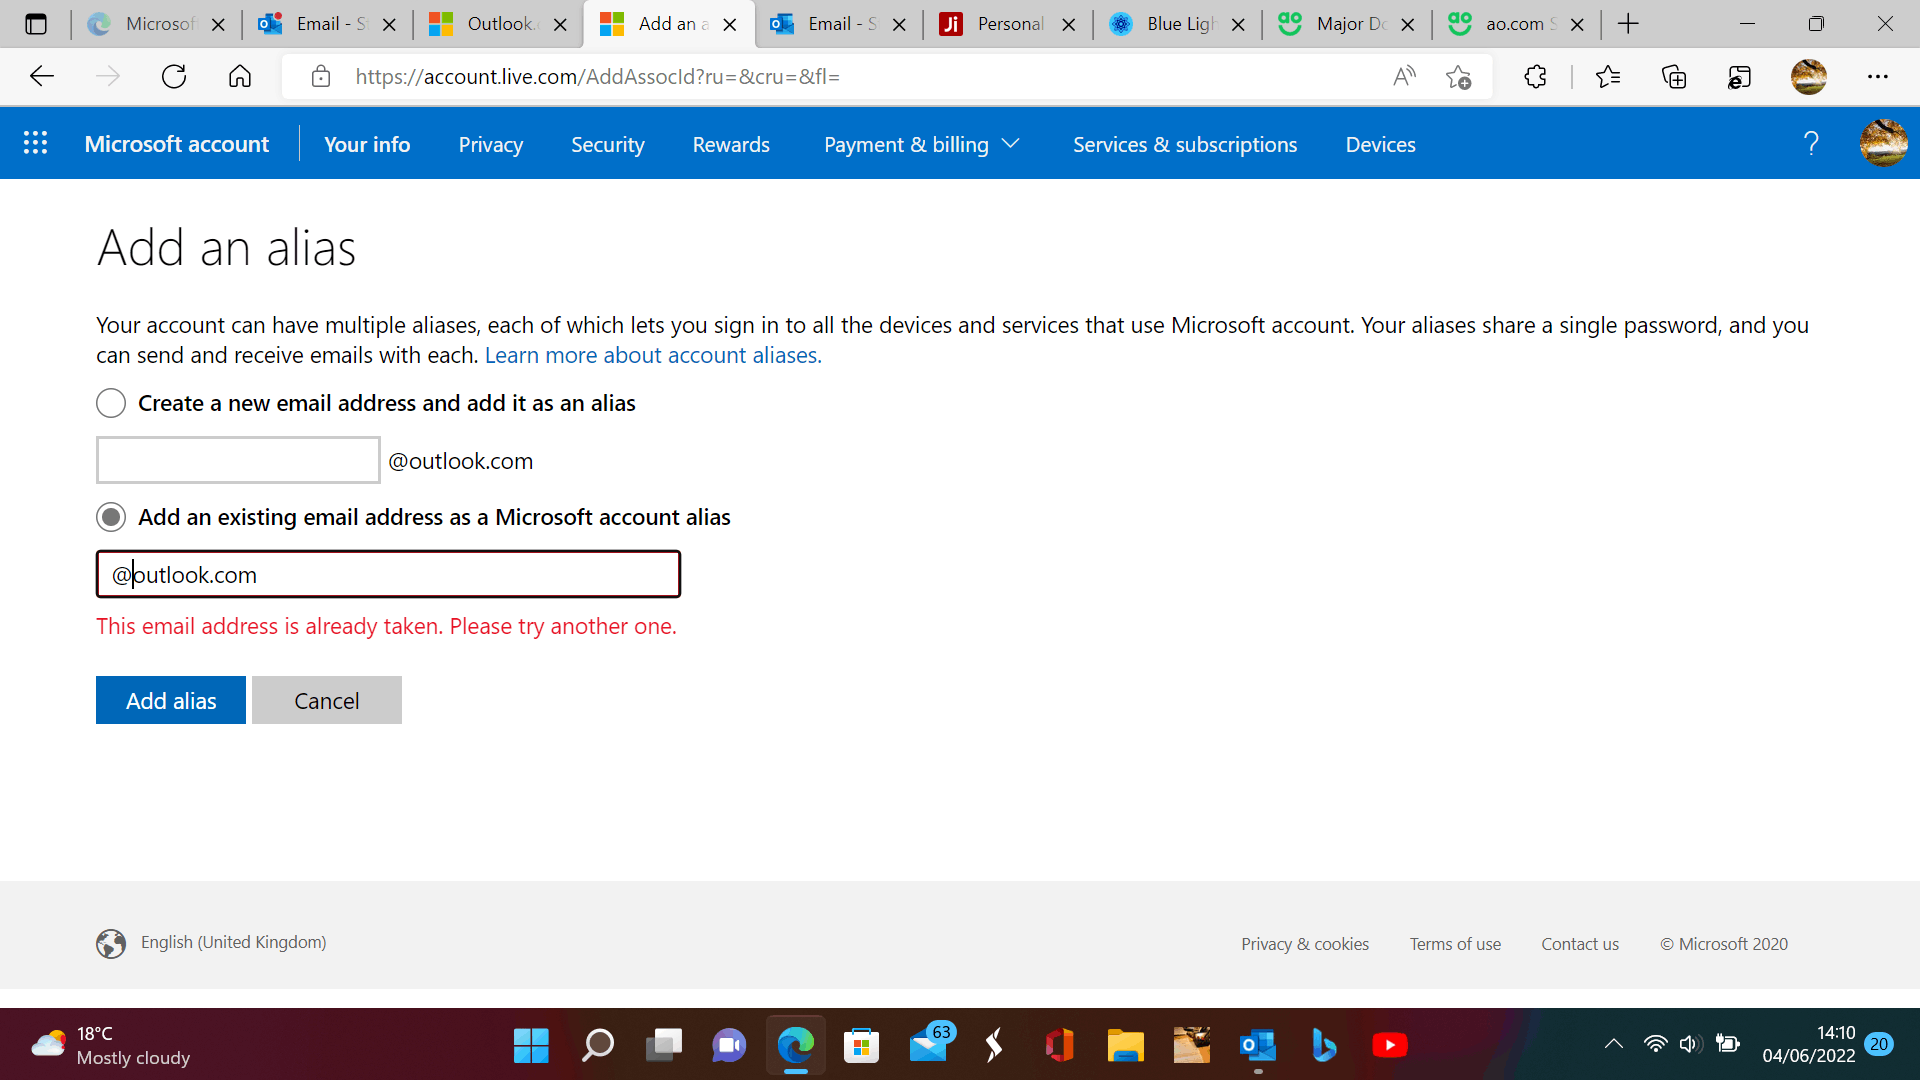Open Microsoft account help question mark
This screenshot has height=1080, width=1920.
point(1811,144)
